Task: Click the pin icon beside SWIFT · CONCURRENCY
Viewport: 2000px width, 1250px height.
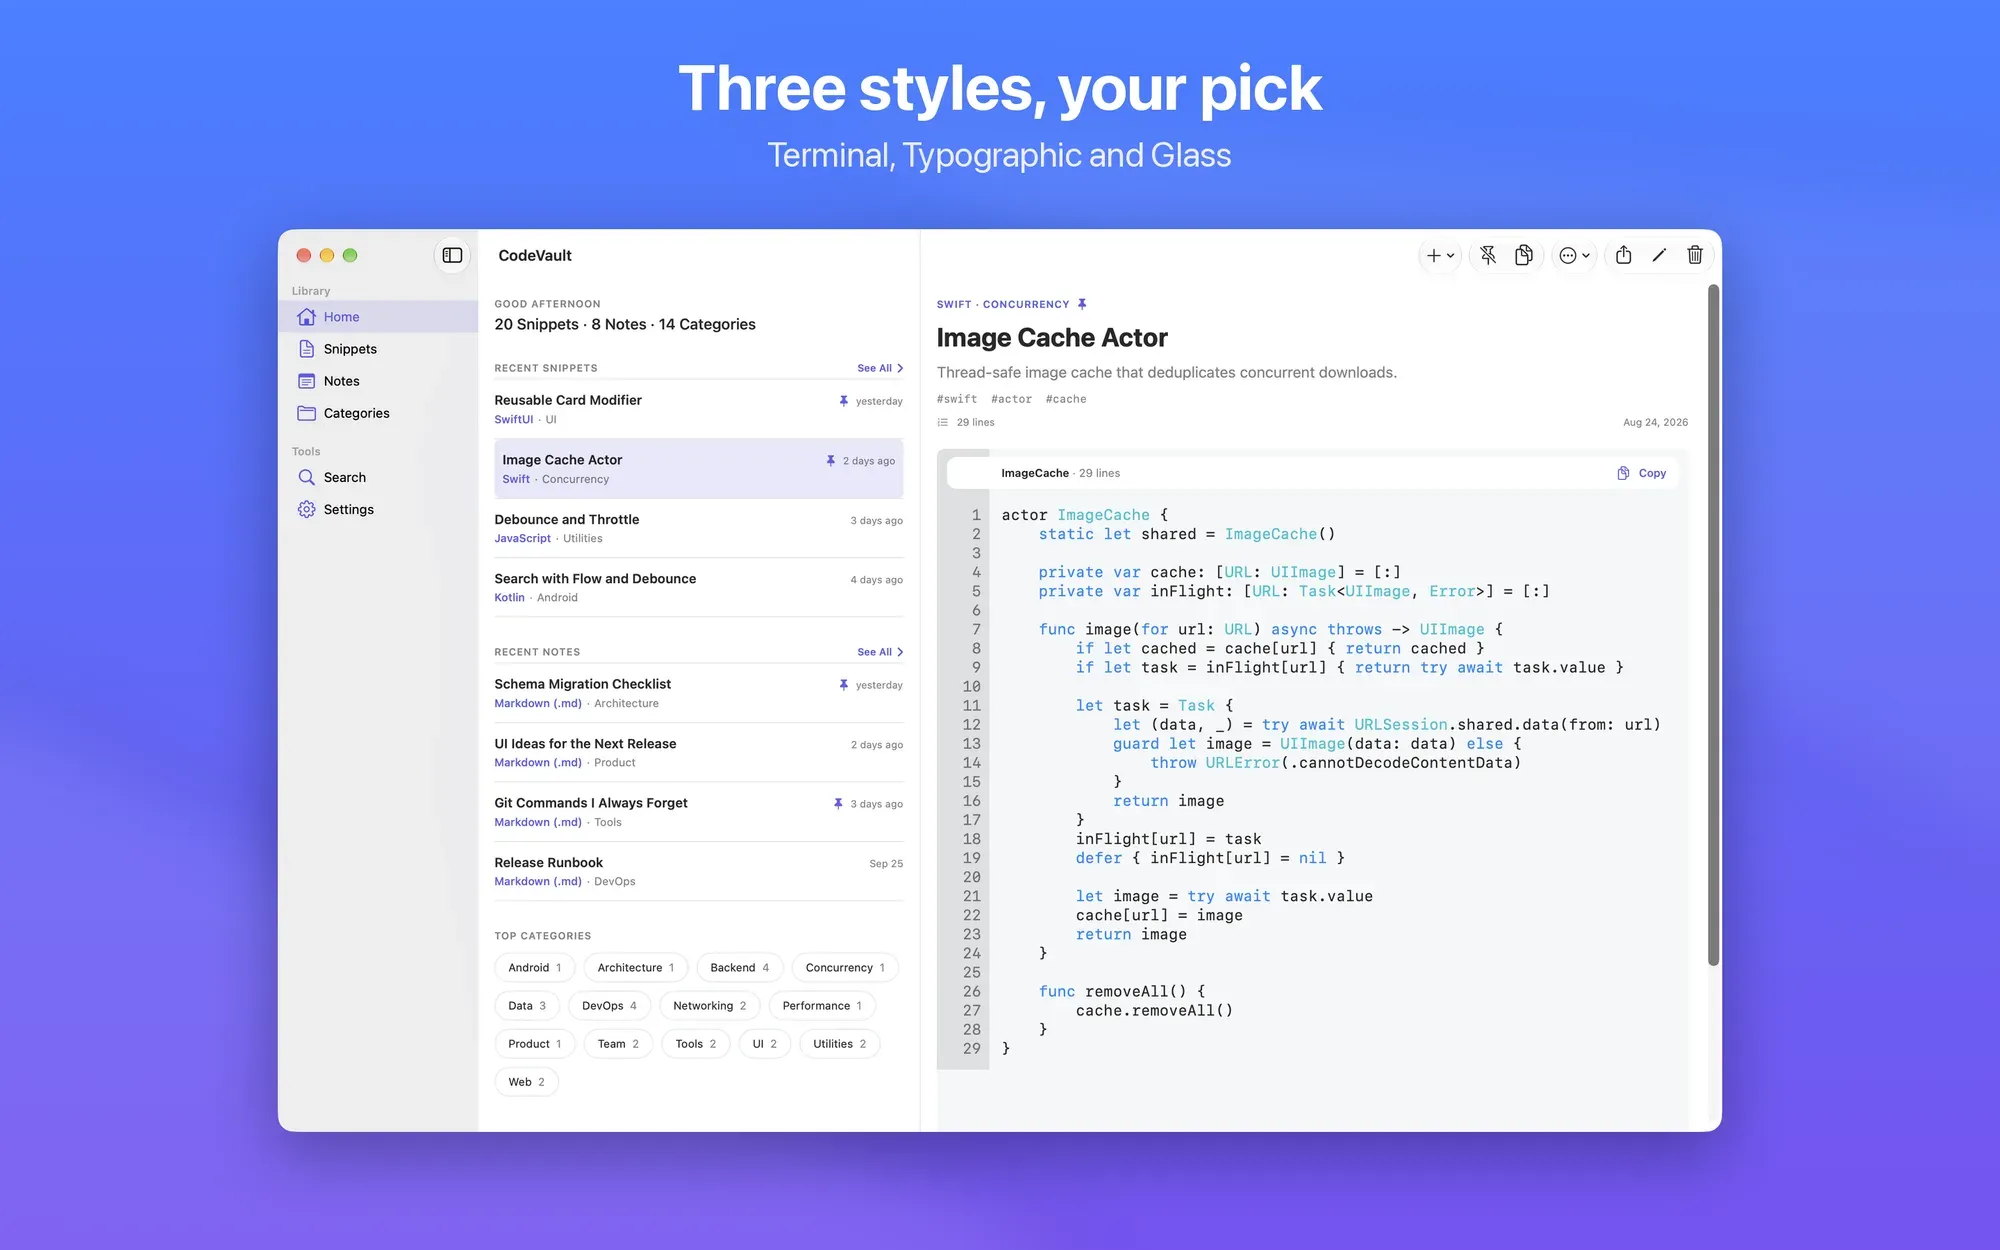Action: (1082, 304)
